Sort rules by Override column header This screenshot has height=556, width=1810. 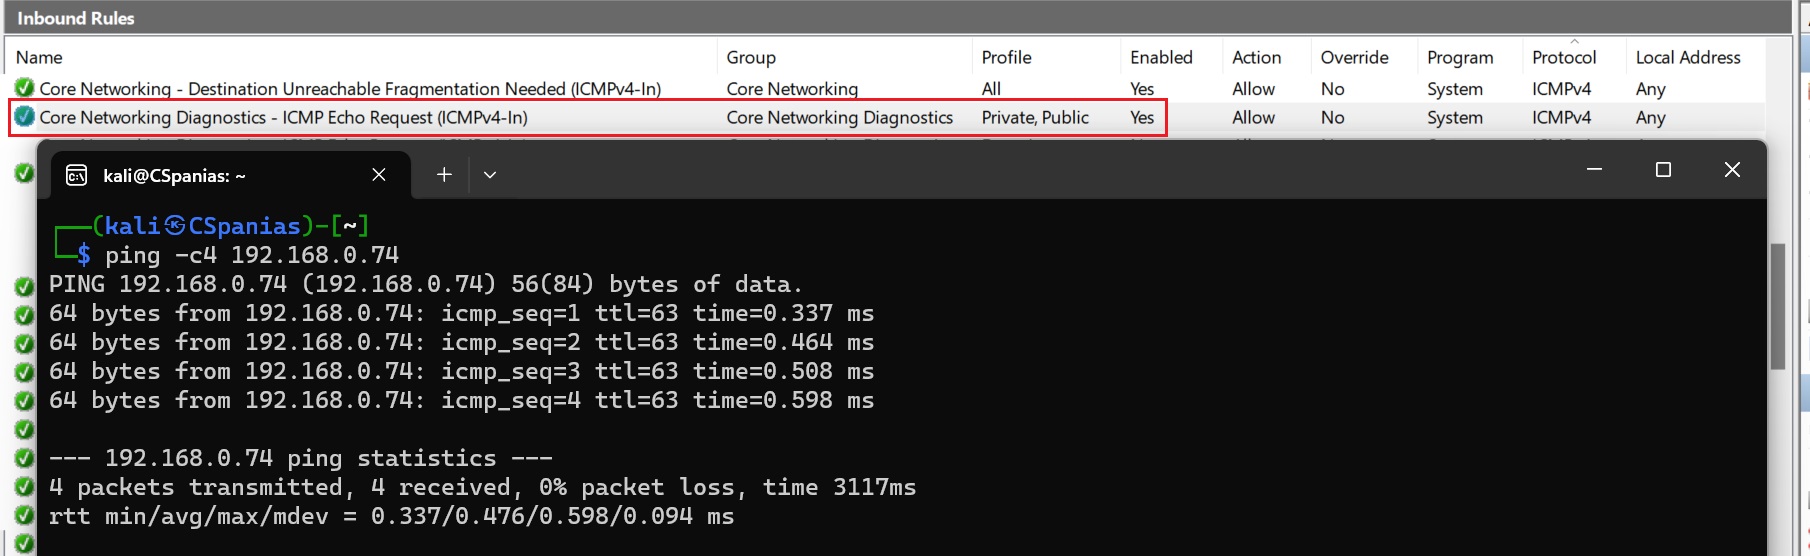(x=1354, y=58)
